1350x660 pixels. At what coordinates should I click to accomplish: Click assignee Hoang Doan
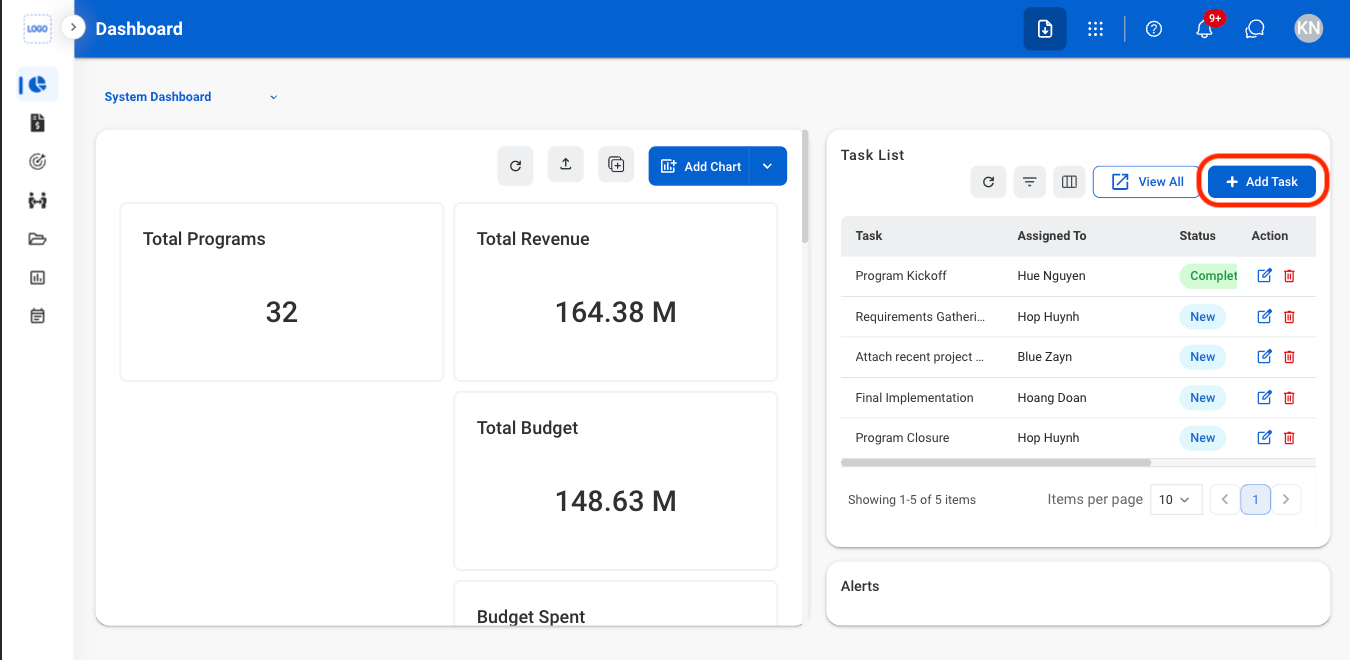coord(1051,398)
